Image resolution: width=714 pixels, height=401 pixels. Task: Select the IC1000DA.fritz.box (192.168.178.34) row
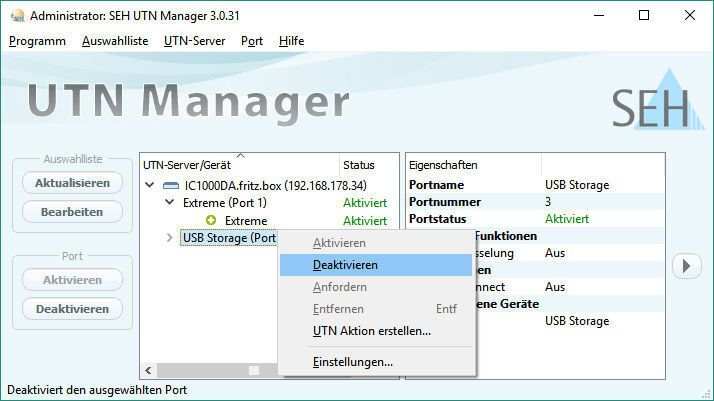(x=275, y=185)
